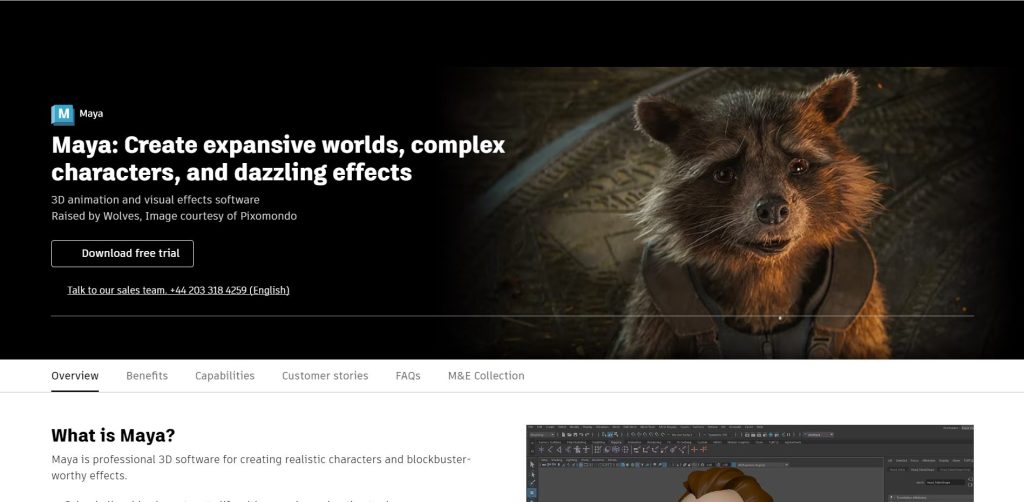The image size is (1024, 502).
Task: Open the M&E Collection tab
Action: pyautogui.click(x=486, y=376)
